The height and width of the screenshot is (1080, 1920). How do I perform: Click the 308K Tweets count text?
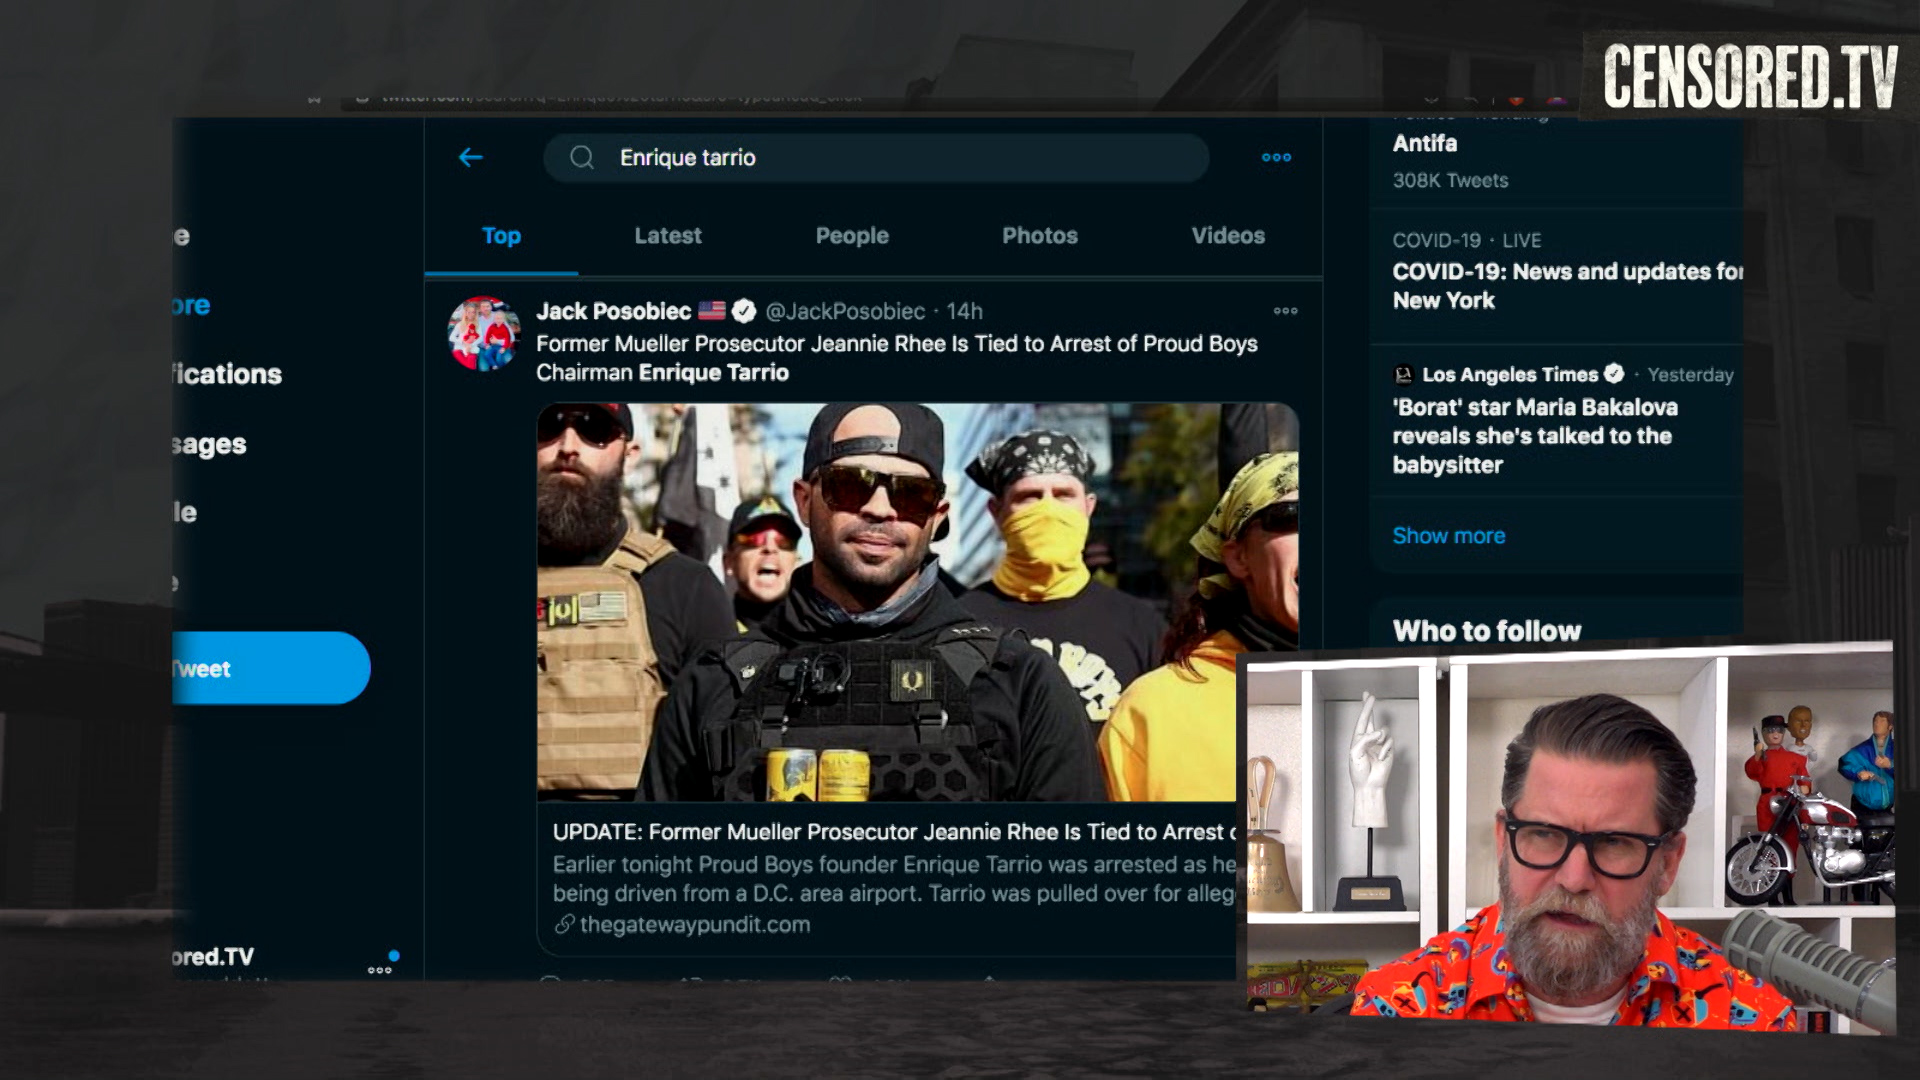[1450, 180]
